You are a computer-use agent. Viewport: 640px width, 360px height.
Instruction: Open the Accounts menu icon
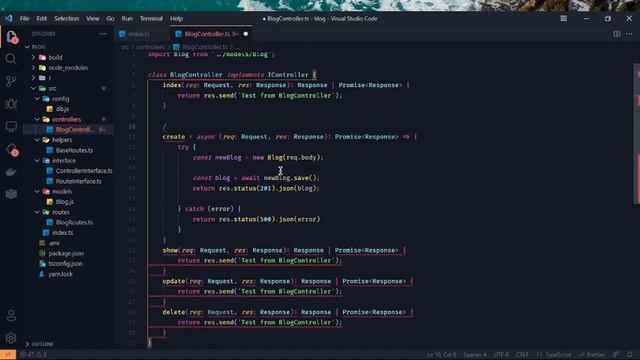point(11,316)
